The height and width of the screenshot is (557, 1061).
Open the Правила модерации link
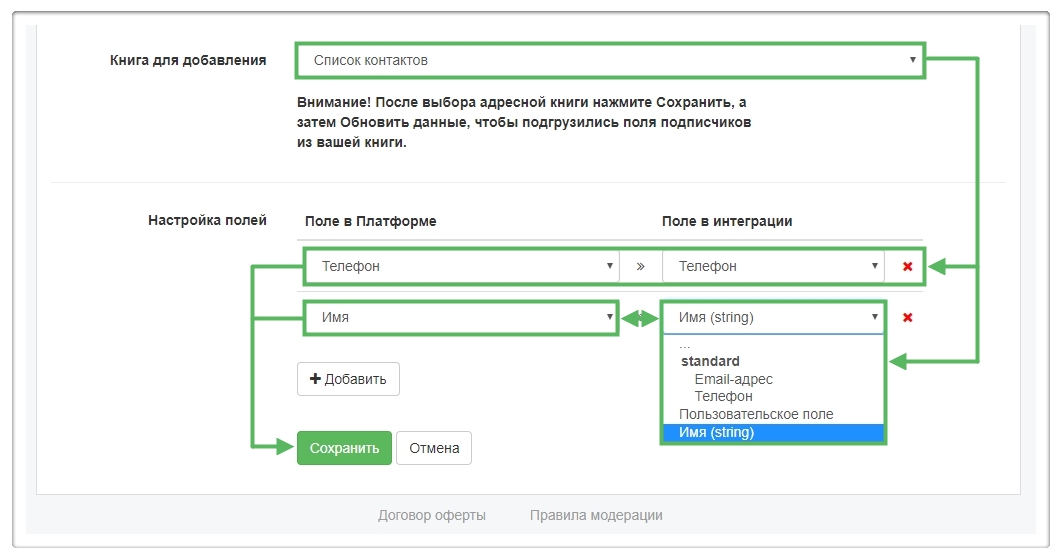[596, 515]
